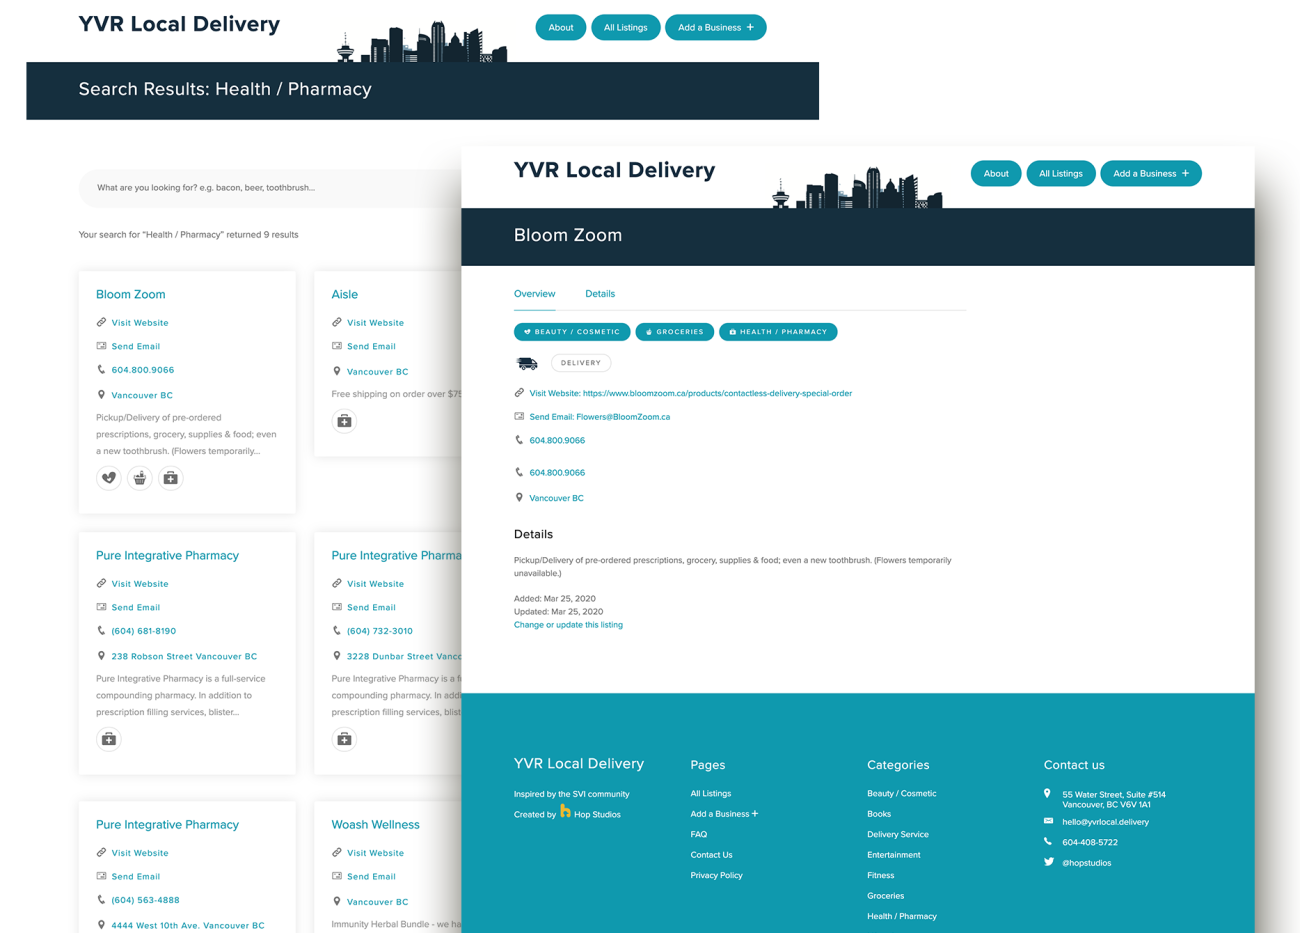The width and height of the screenshot is (1300, 933).
Task: Click the phone icon beside 604.800.9066 on detail page
Action: pos(519,440)
